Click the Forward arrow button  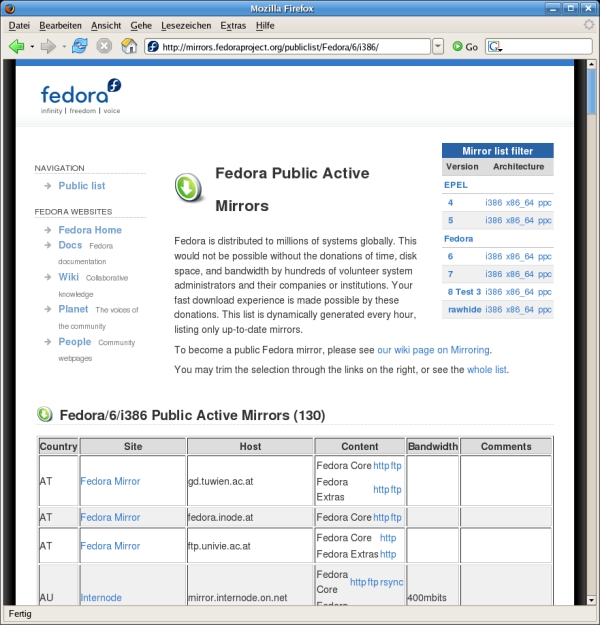click(x=48, y=46)
